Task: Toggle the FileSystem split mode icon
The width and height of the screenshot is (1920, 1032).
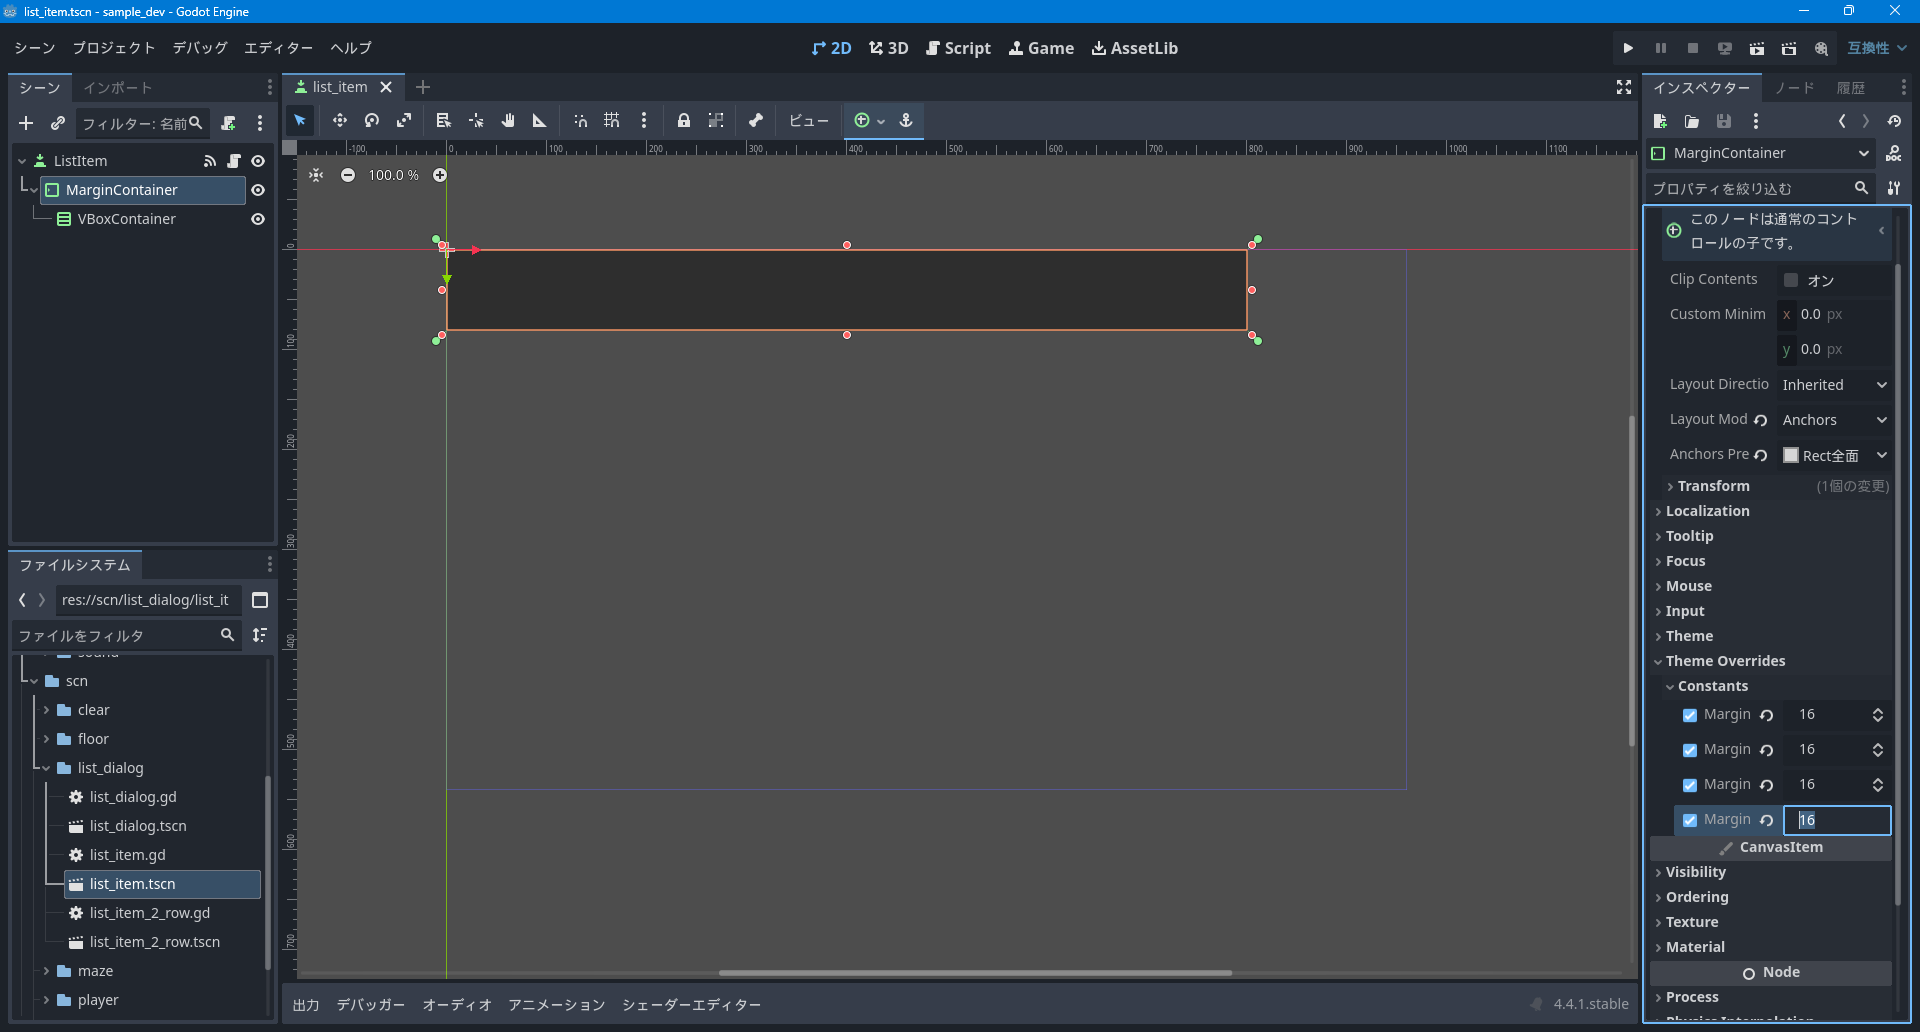Action: coord(260,600)
